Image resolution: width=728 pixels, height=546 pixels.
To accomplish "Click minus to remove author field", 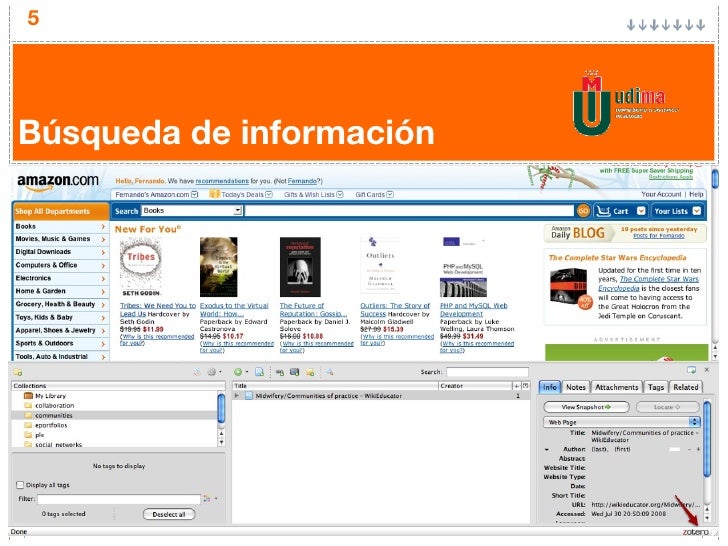I will pos(689,449).
